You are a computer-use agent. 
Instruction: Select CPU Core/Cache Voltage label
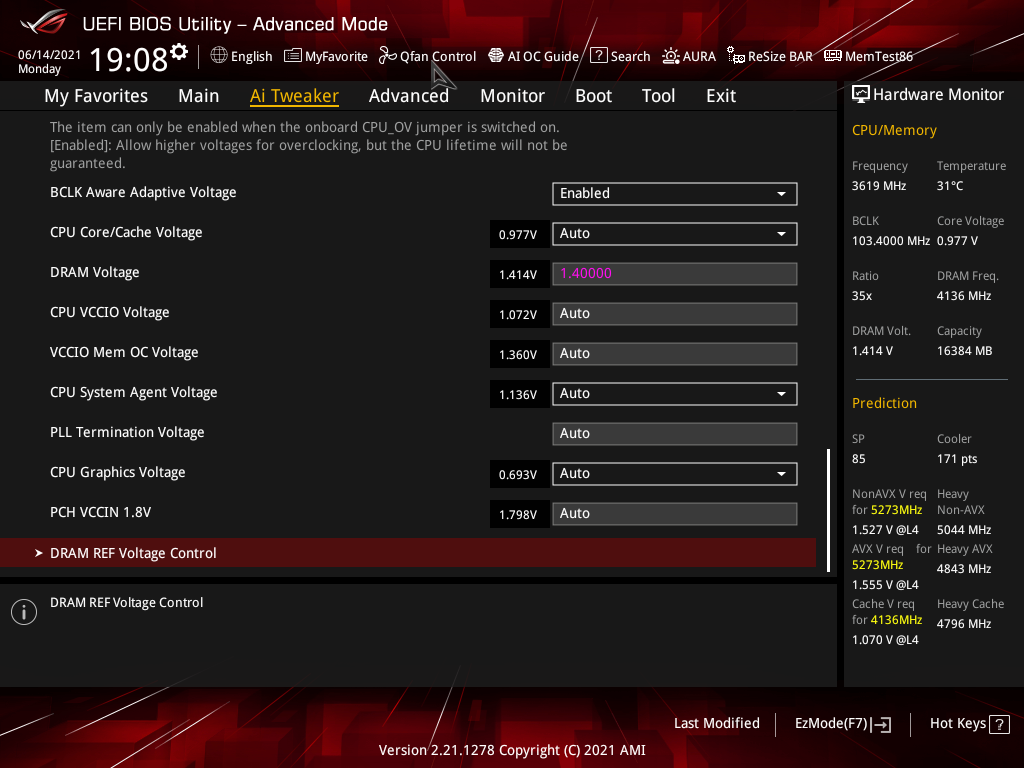point(126,232)
